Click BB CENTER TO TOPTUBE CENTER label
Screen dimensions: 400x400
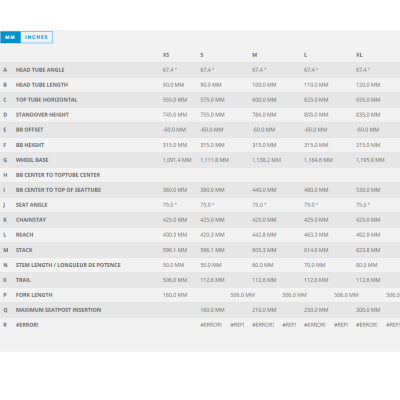click(x=58, y=175)
